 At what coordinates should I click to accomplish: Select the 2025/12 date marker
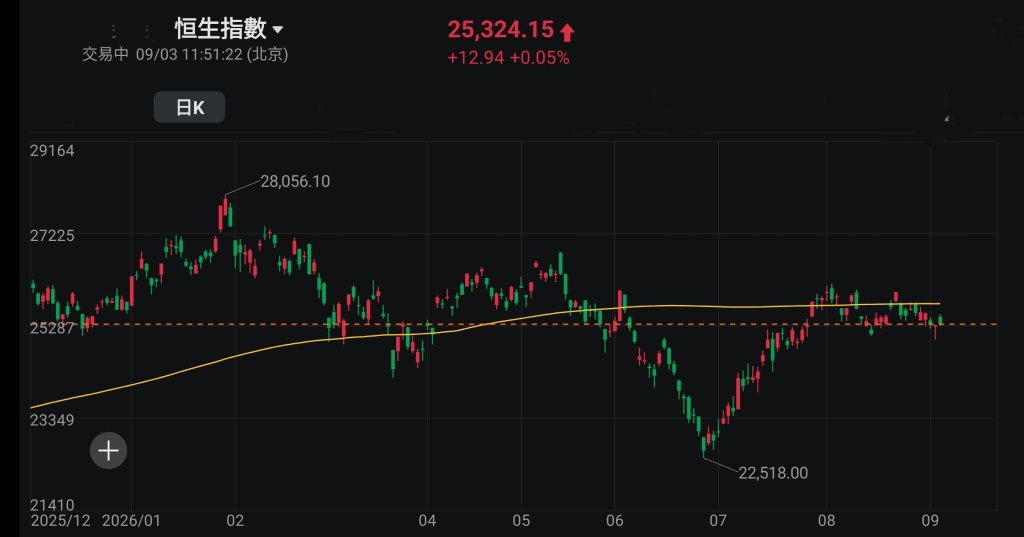(63, 521)
